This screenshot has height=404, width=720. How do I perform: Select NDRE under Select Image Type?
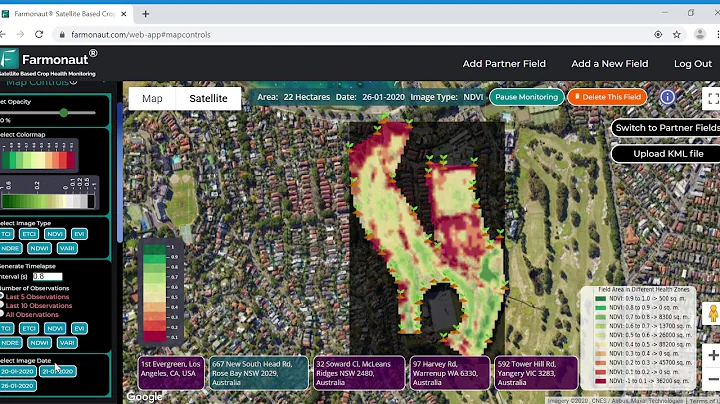click(10, 248)
